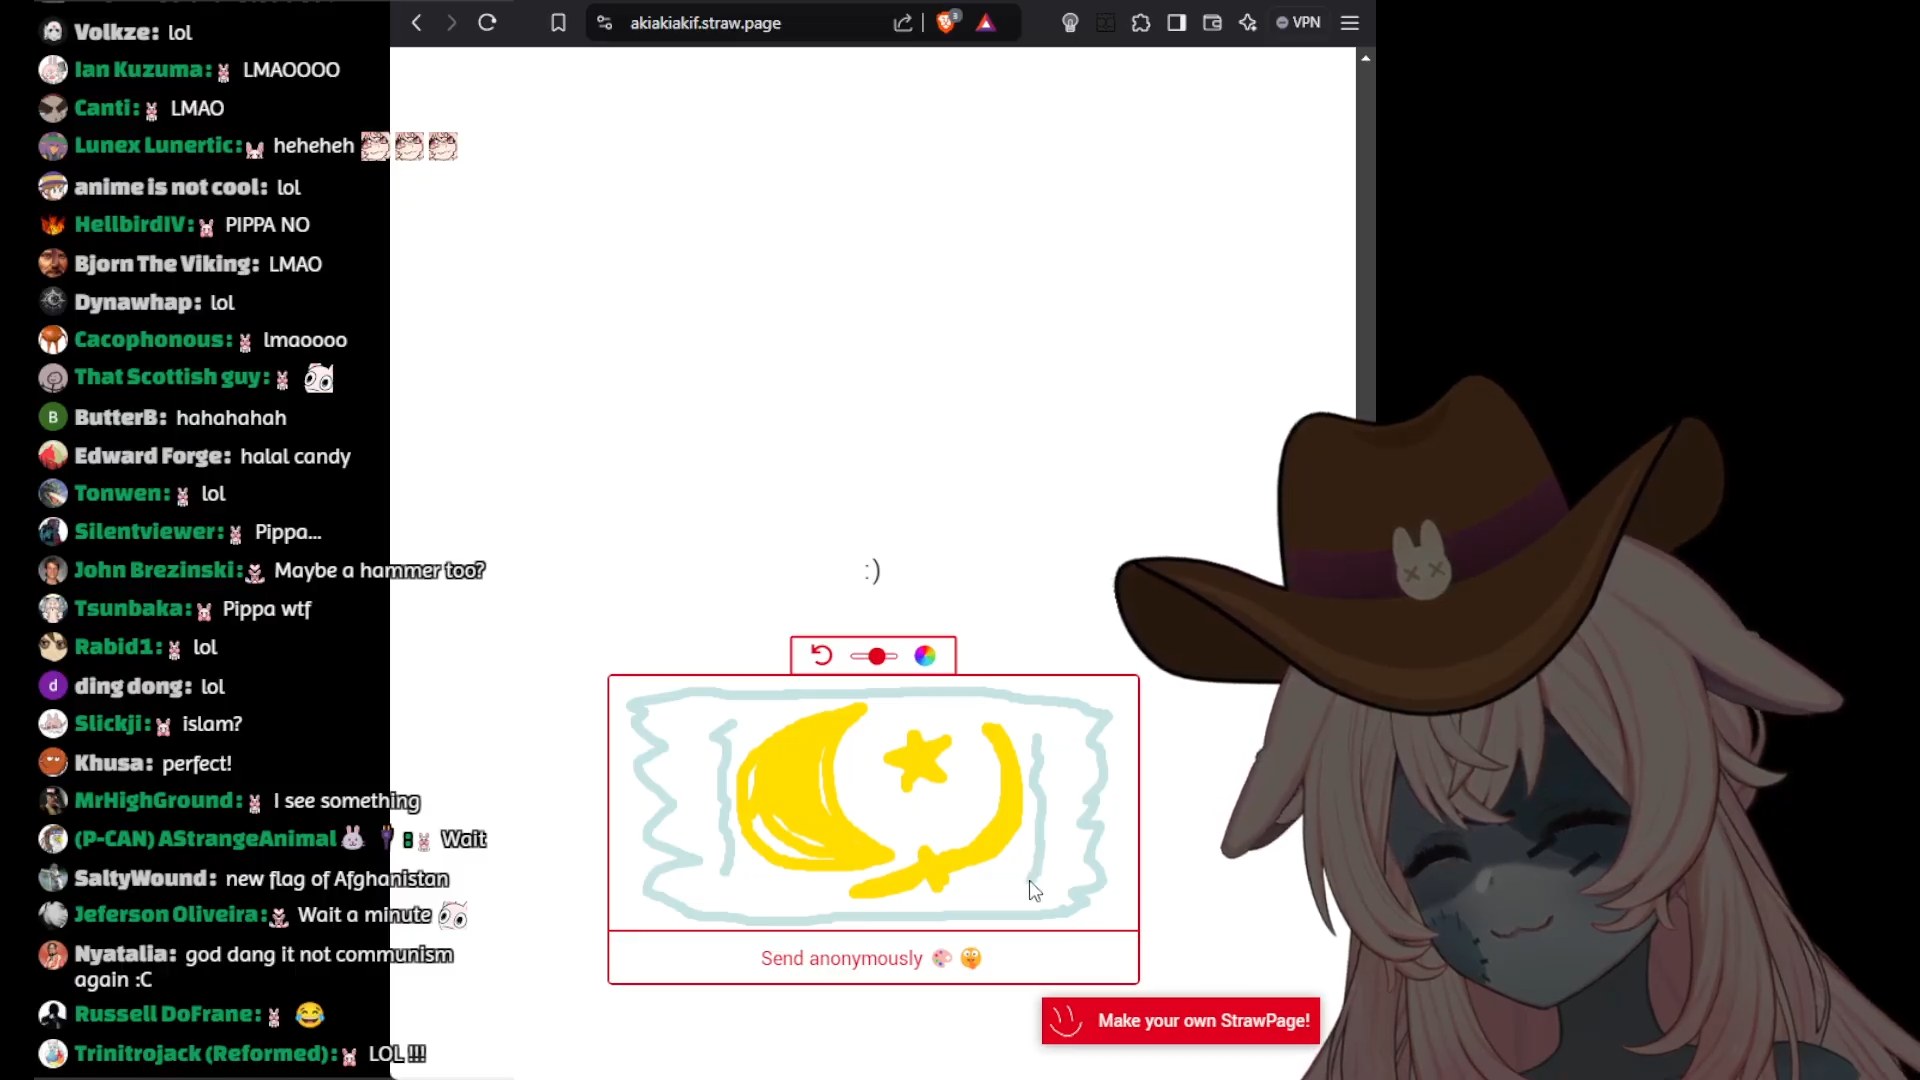The width and height of the screenshot is (1920, 1080).
Task: Undo the last drawing stroke
Action: coord(821,655)
